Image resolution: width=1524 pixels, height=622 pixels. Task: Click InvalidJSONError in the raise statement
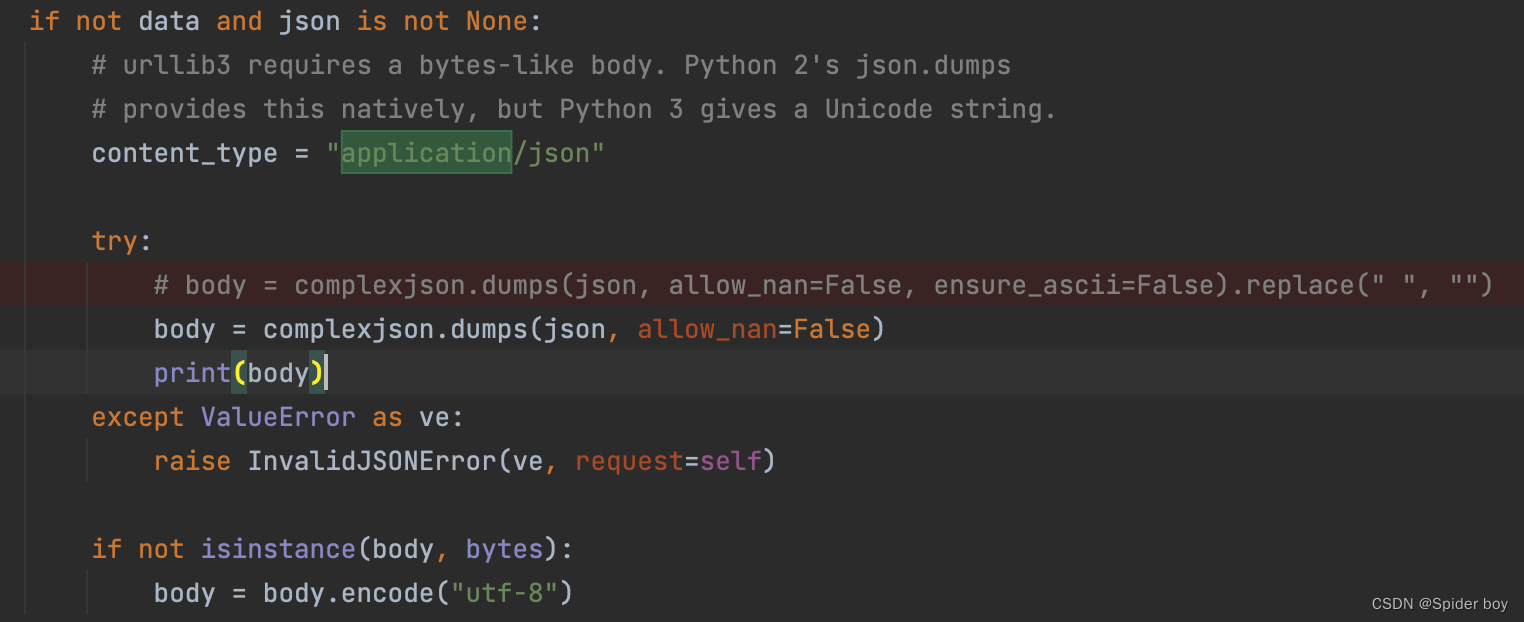[x=372, y=461]
